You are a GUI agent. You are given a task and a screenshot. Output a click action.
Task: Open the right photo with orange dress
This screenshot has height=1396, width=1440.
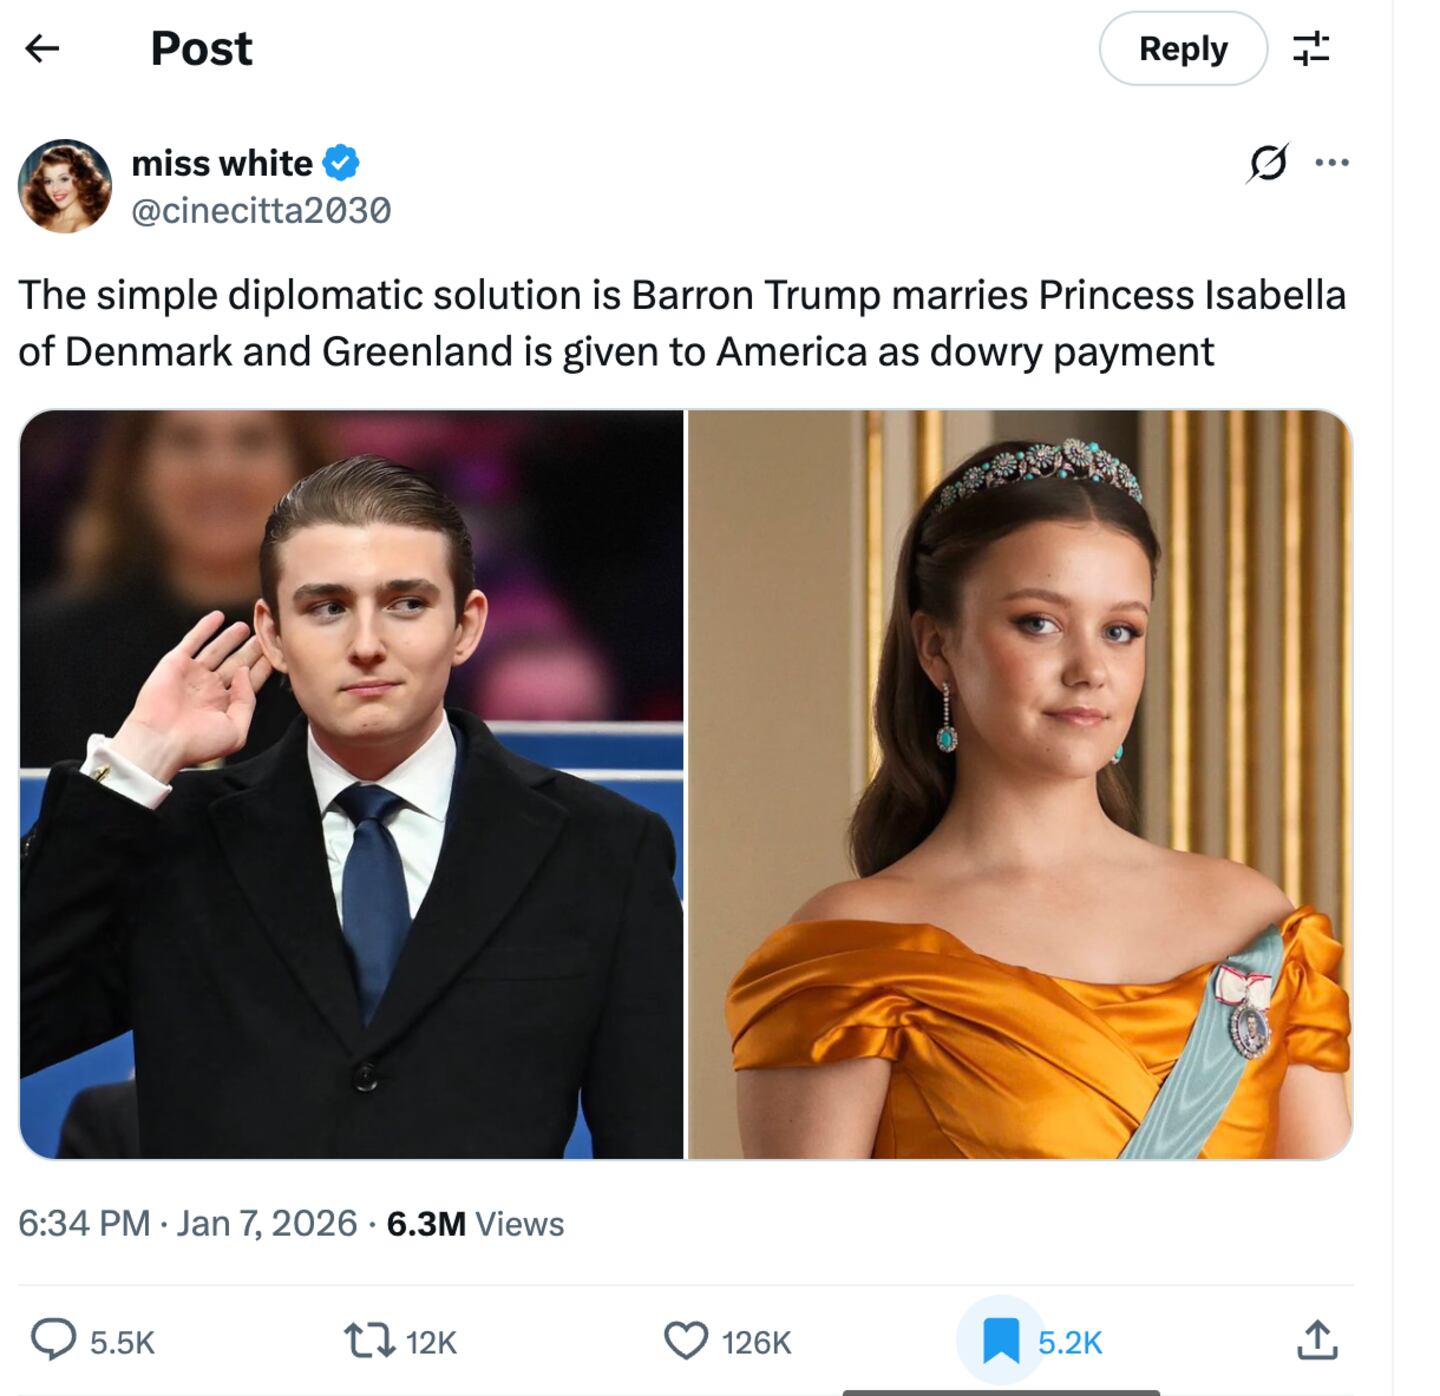point(1020,784)
